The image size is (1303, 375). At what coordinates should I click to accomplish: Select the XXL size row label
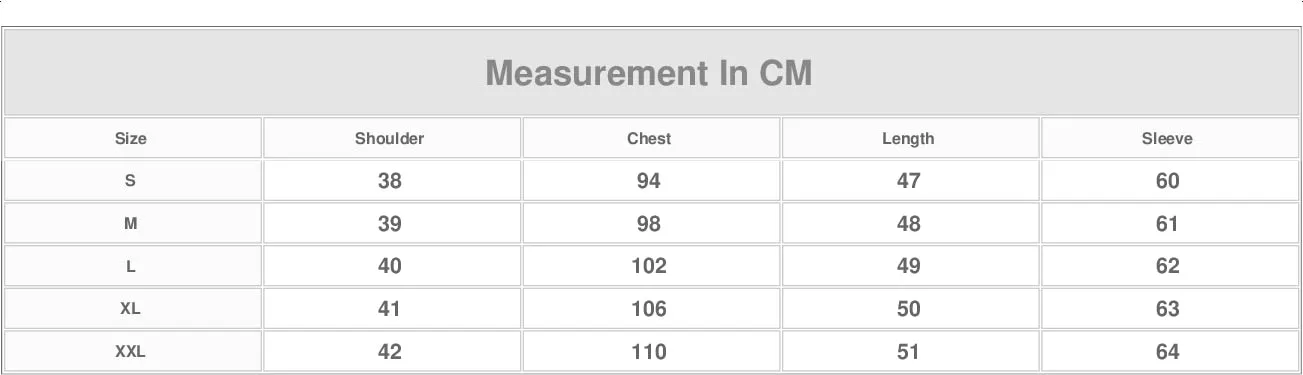(130, 351)
